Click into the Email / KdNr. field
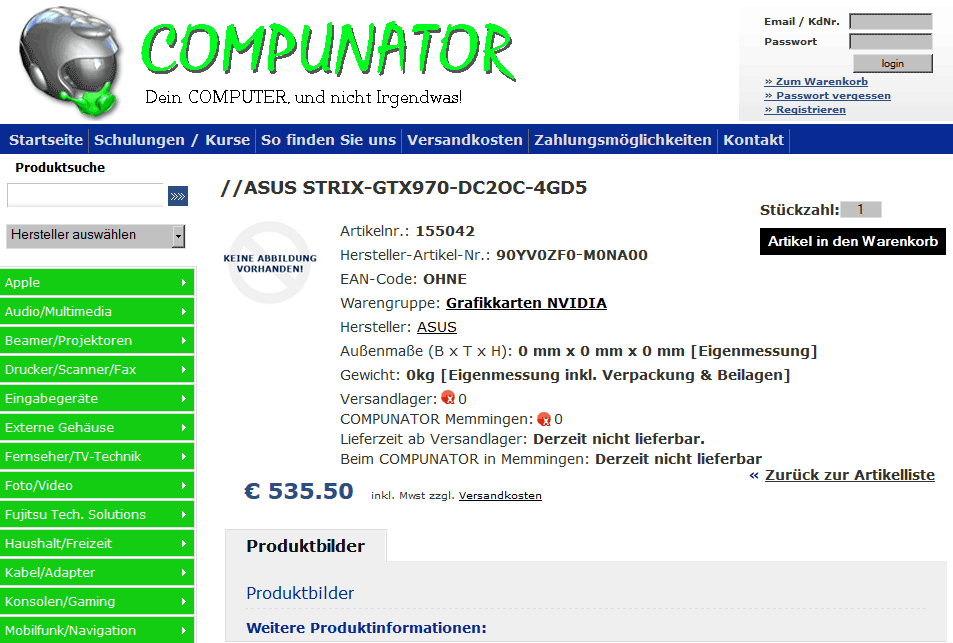 [x=890, y=22]
